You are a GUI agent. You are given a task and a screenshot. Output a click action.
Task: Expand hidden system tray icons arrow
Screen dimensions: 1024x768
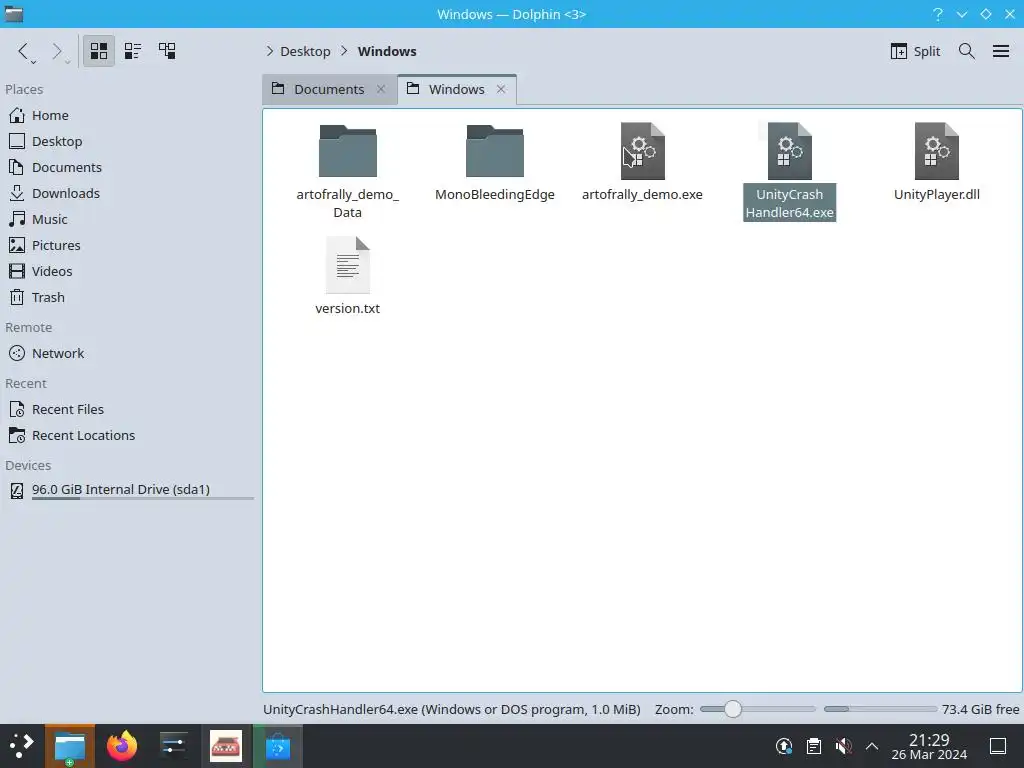pos(871,746)
